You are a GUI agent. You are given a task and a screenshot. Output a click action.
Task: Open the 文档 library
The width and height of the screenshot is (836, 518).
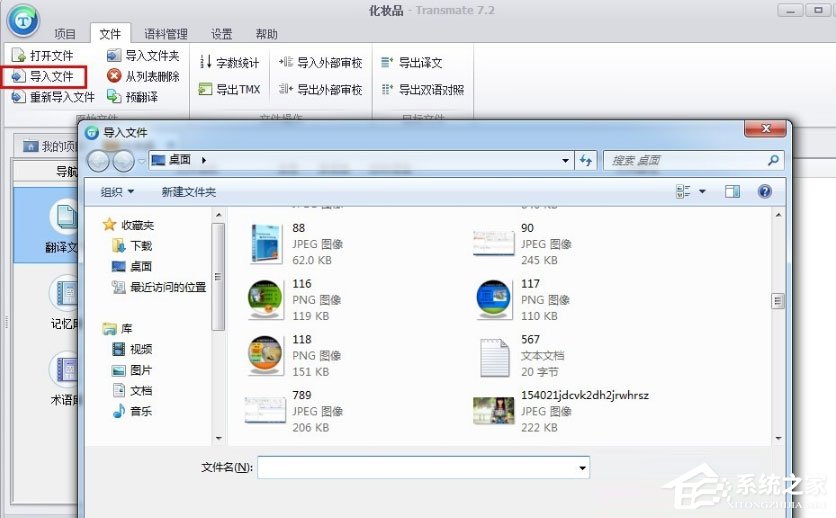[132, 391]
